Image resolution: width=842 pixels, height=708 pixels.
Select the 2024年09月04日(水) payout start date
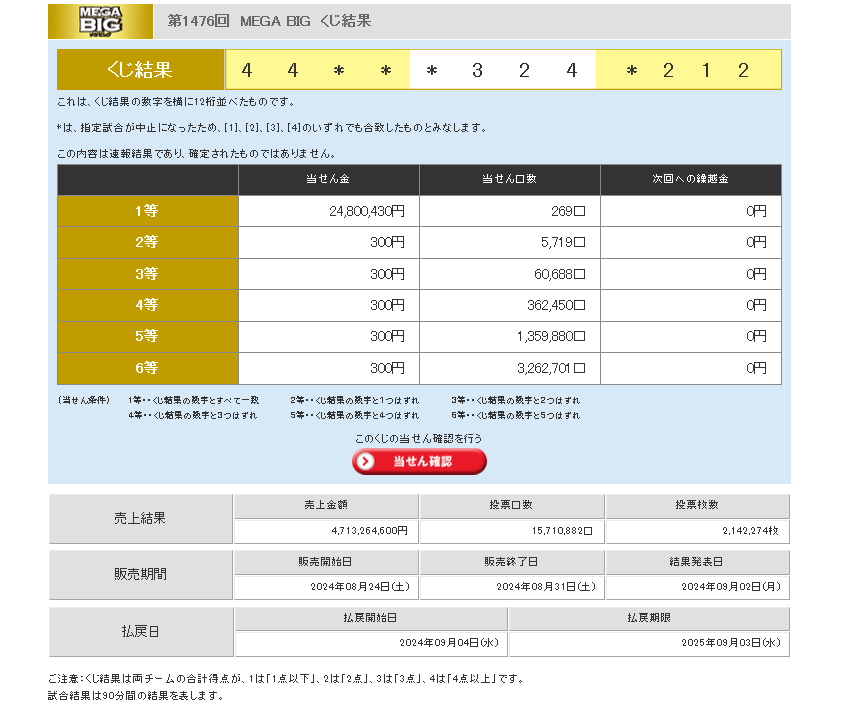(449, 642)
